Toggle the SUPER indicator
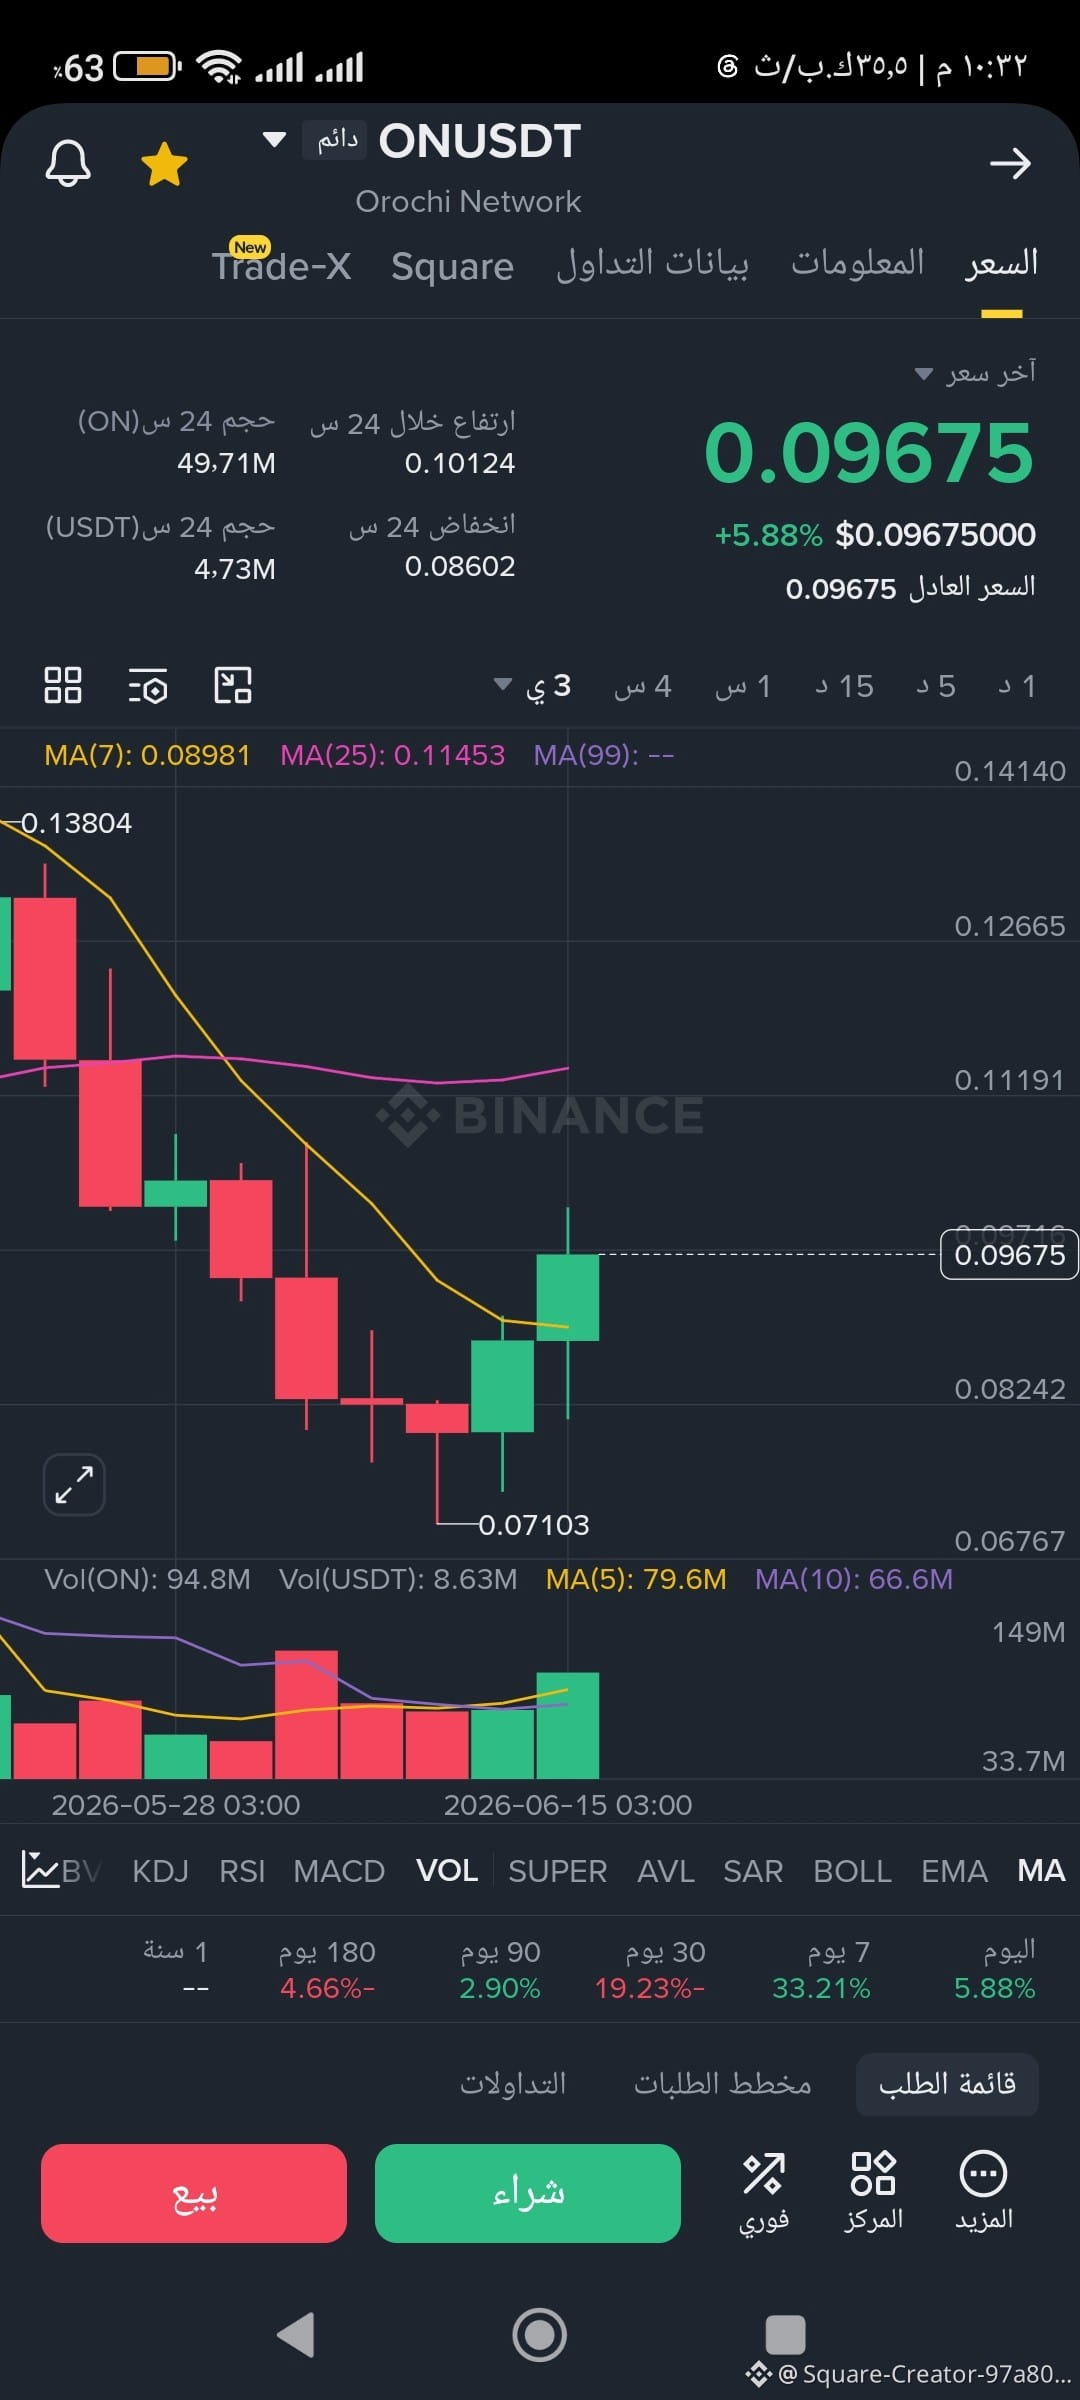 (x=557, y=1870)
